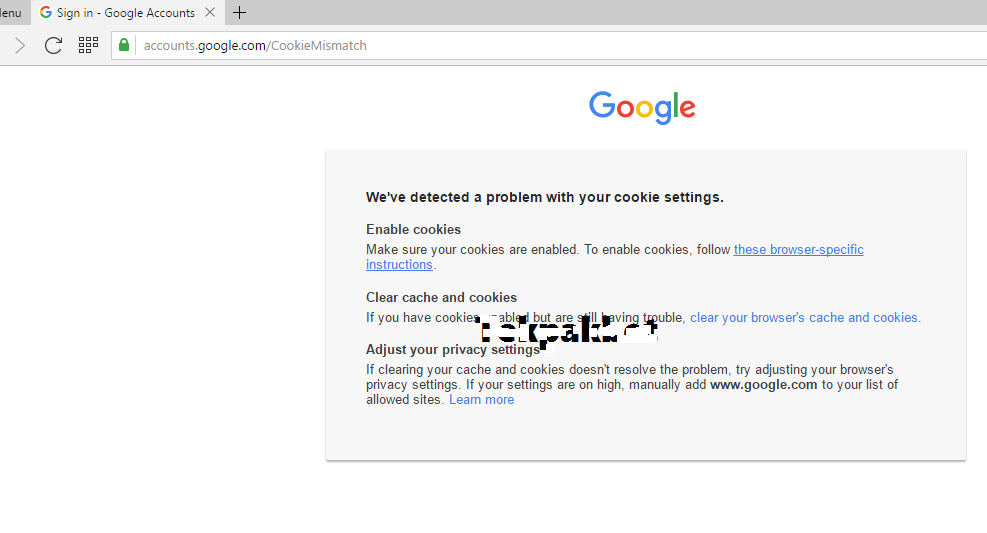
Task: Click the Forward navigation arrow
Action: (x=20, y=45)
